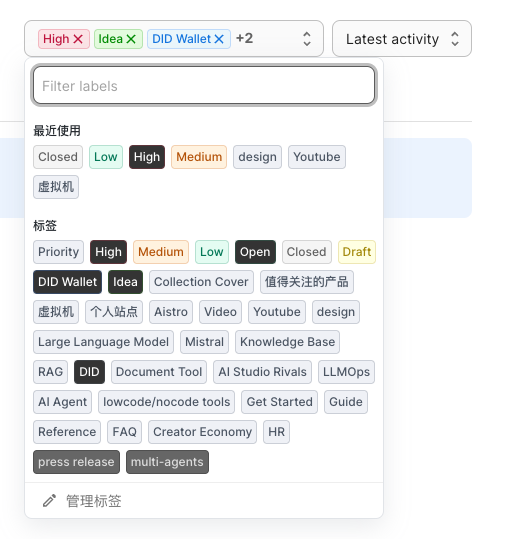
Task: Pick the Closed label in recently used
Action: click(58, 157)
